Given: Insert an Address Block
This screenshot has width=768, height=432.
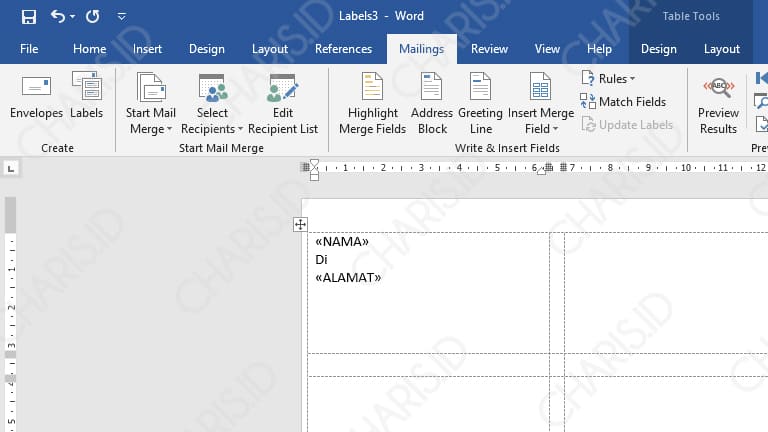Looking at the screenshot, I should pos(432,103).
